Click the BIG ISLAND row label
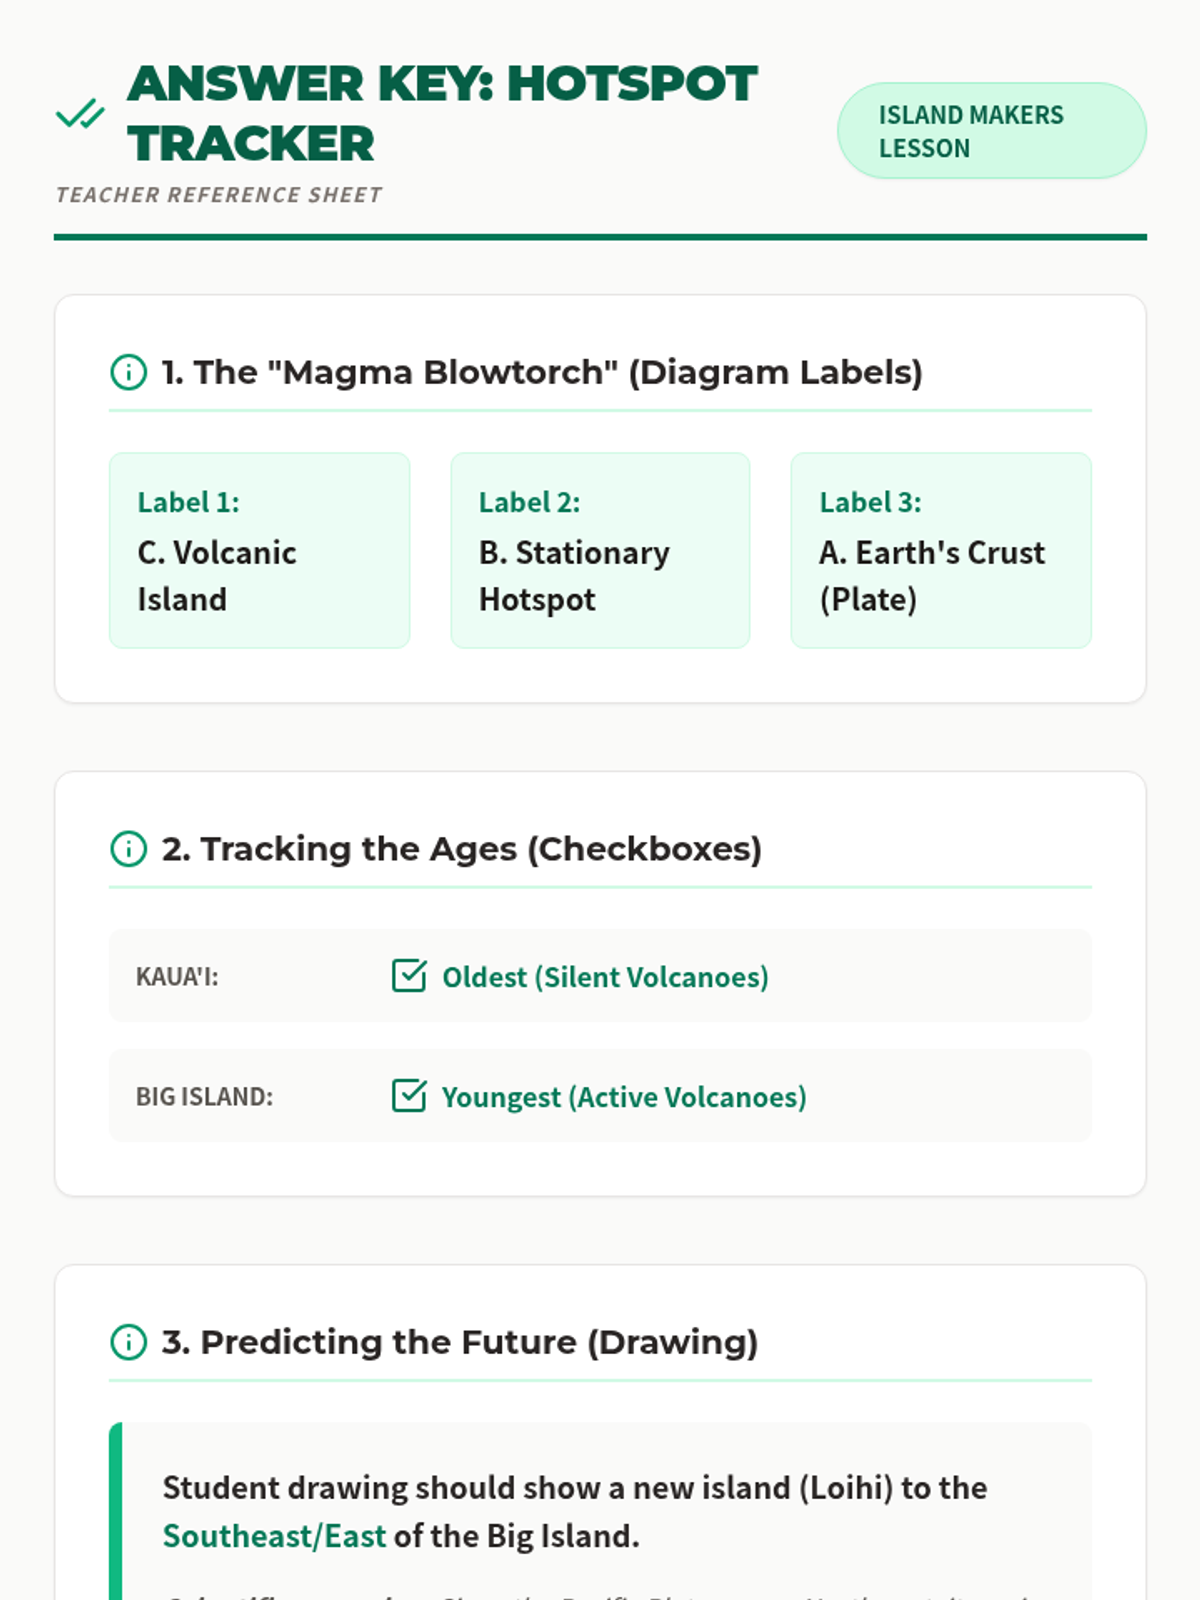The image size is (1200, 1600). click(x=204, y=1097)
